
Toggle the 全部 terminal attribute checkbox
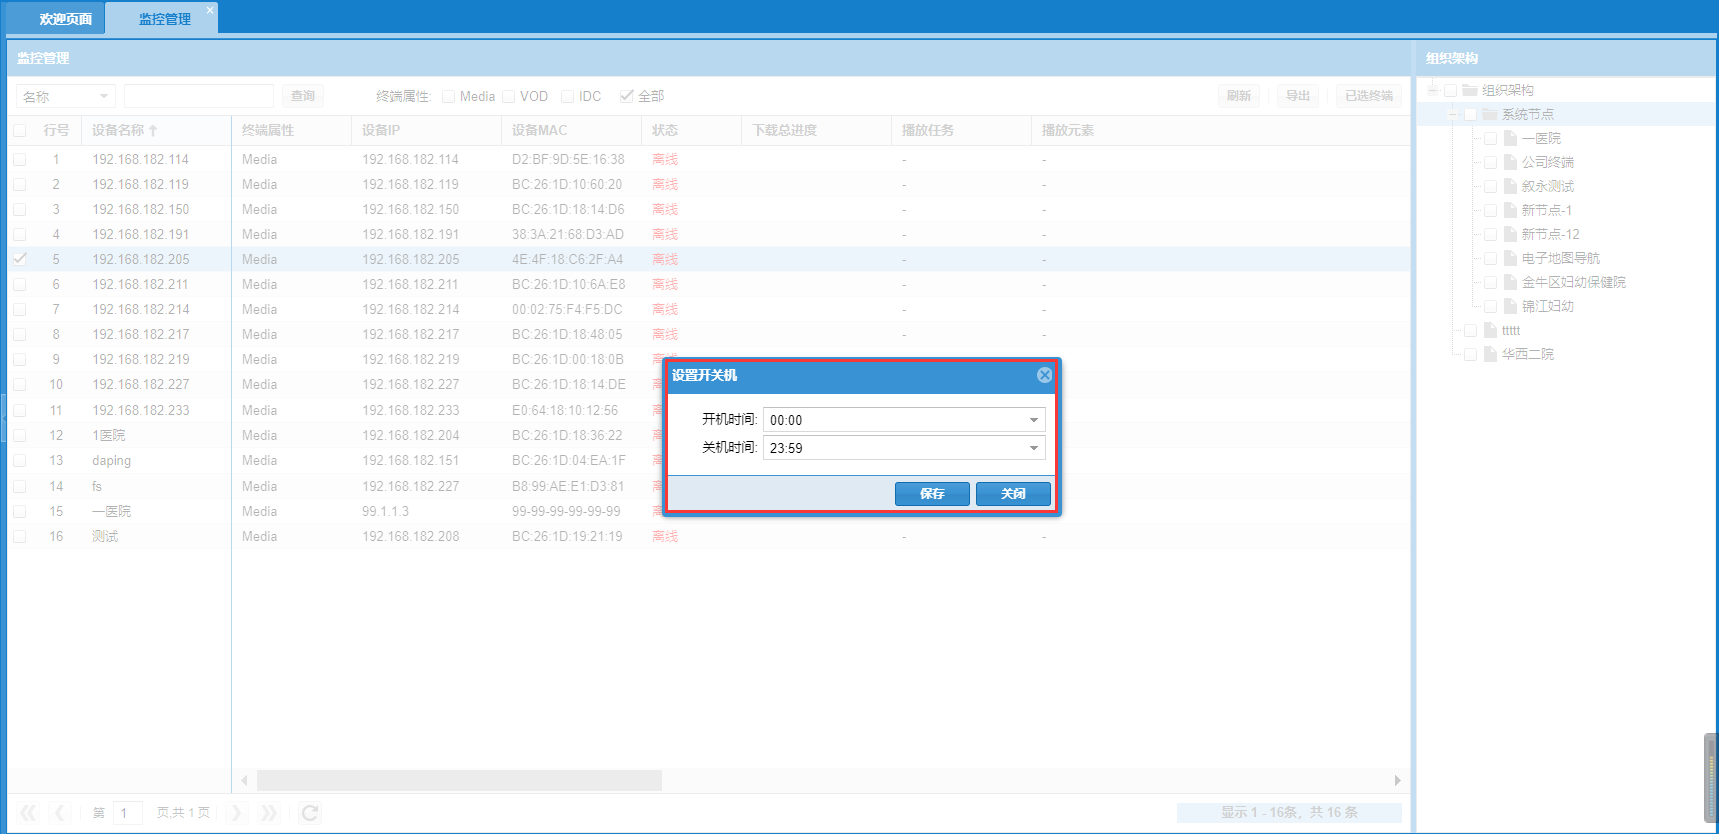click(x=626, y=96)
